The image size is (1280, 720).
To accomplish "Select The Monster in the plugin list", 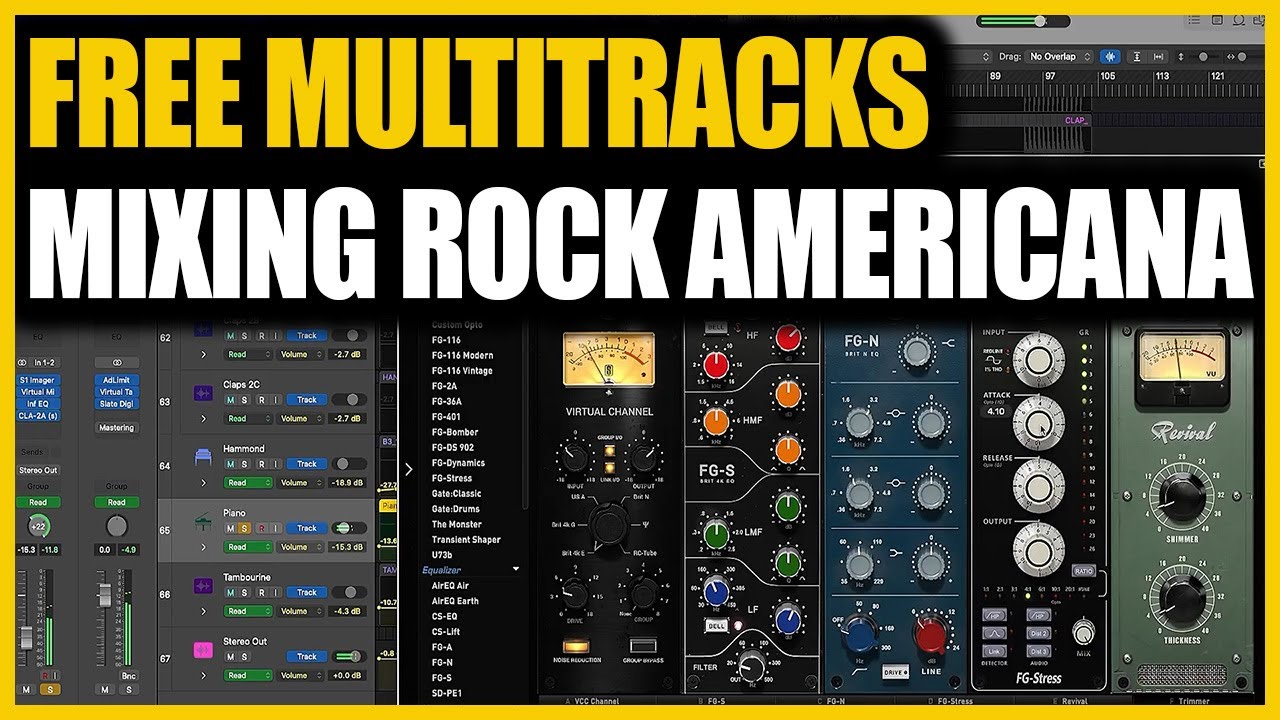I will coord(457,524).
